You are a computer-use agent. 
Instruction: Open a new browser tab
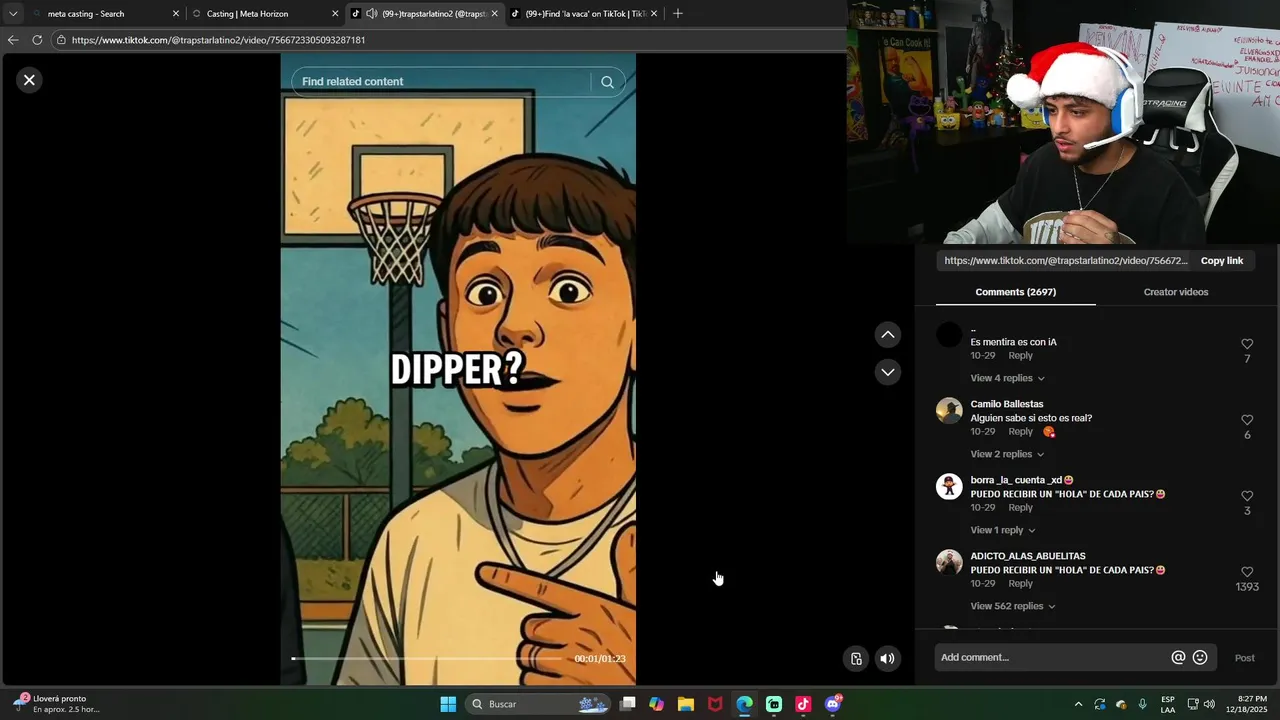click(678, 14)
